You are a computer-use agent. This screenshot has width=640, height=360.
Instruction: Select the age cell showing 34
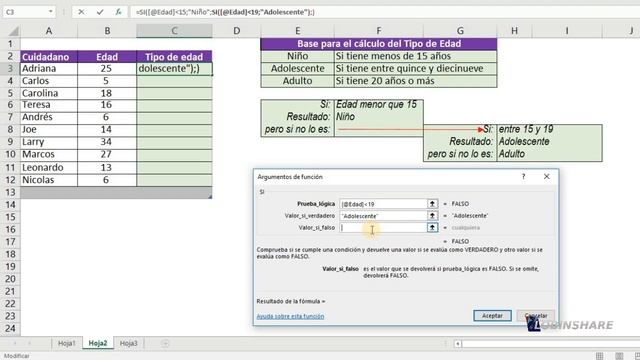click(107, 142)
